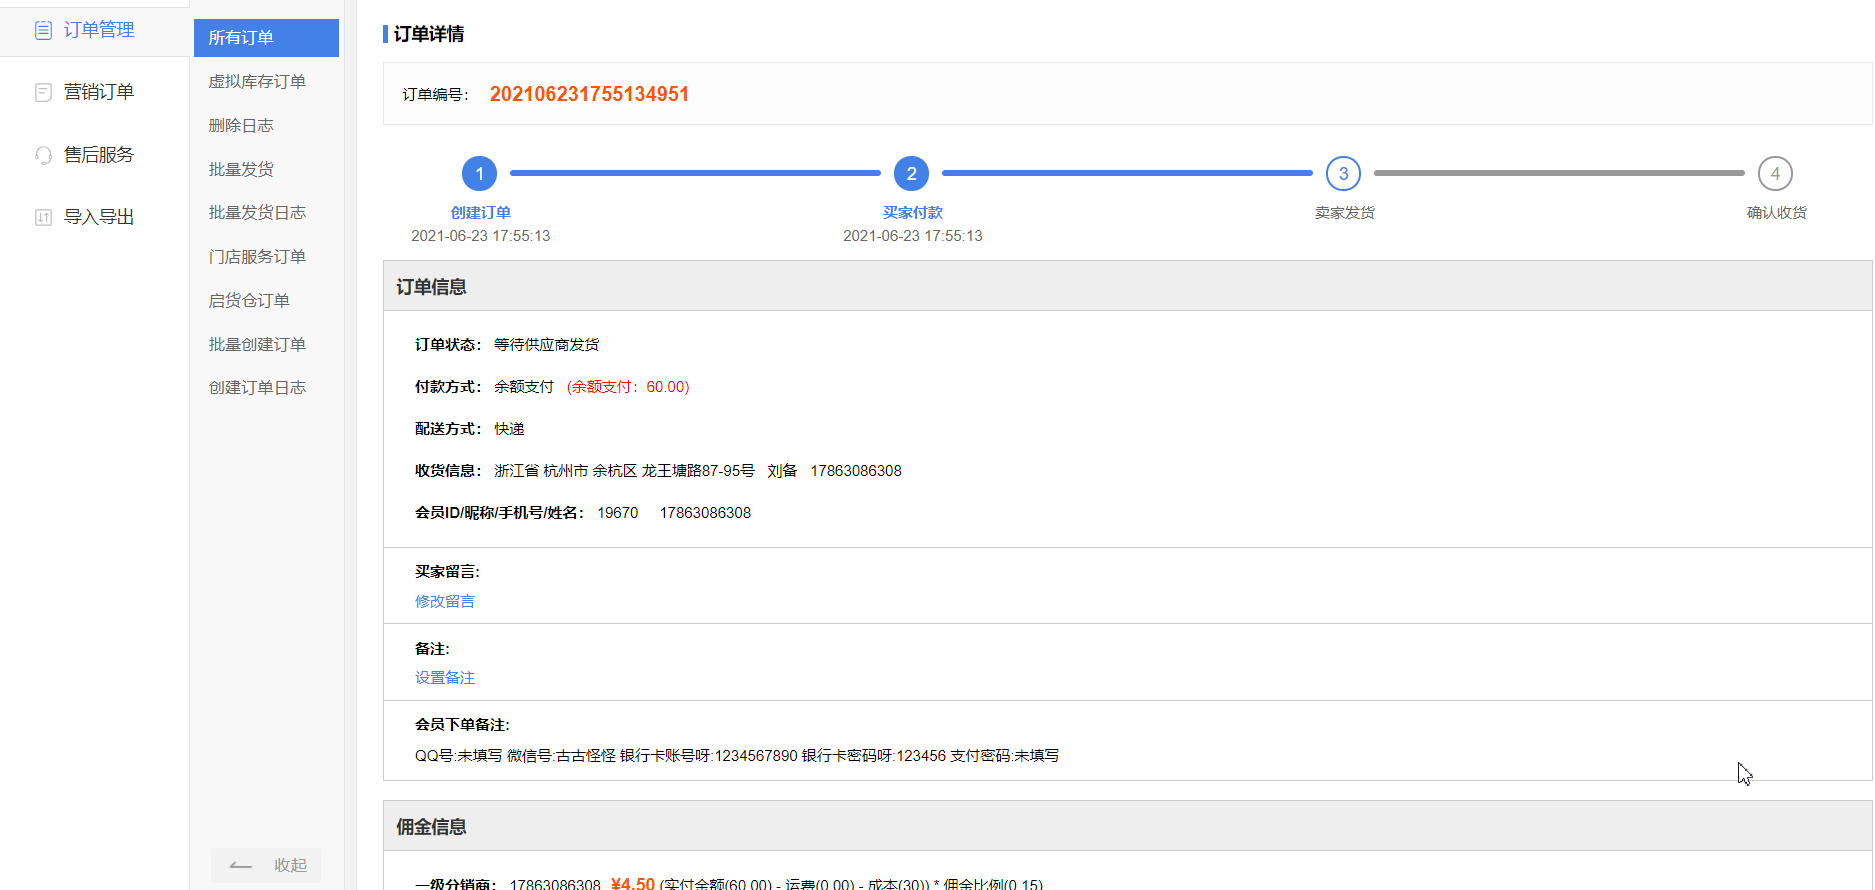Click the After-sales Service (售后服务) headset icon

43,155
